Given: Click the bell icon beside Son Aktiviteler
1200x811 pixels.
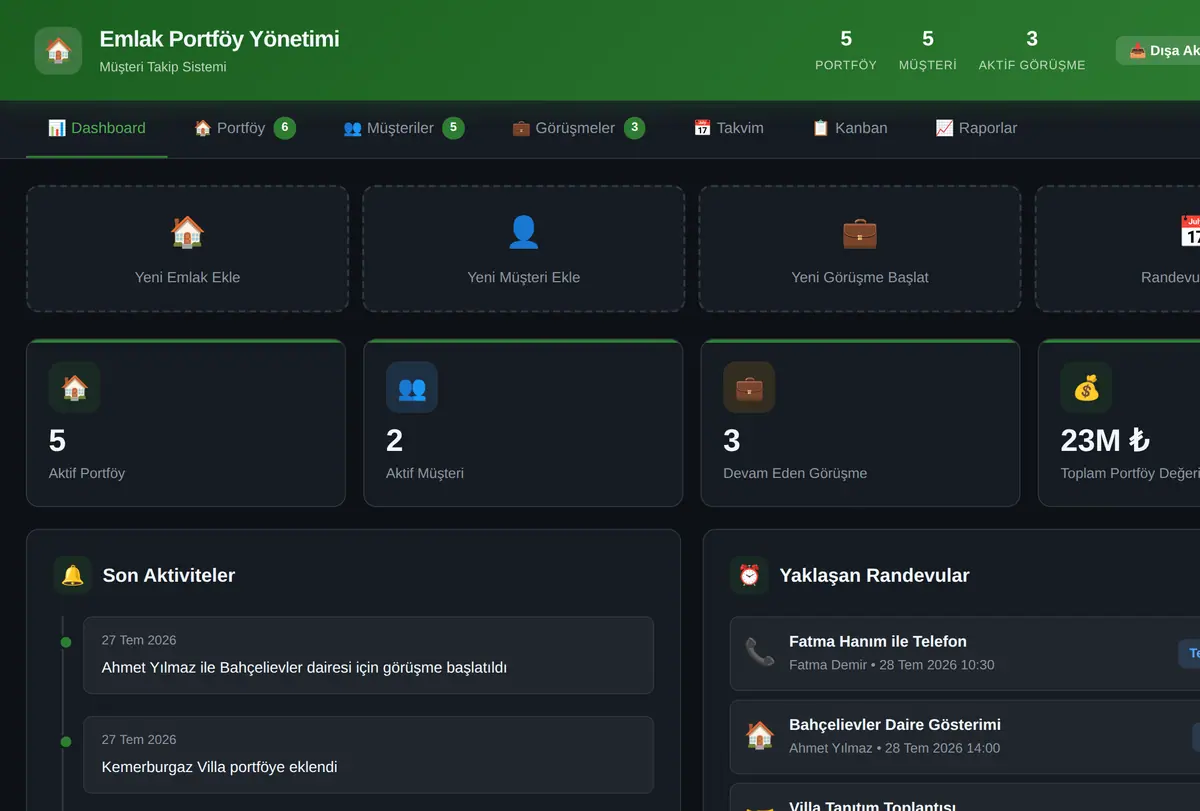Looking at the screenshot, I should pyautogui.click(x=73, y=575).
